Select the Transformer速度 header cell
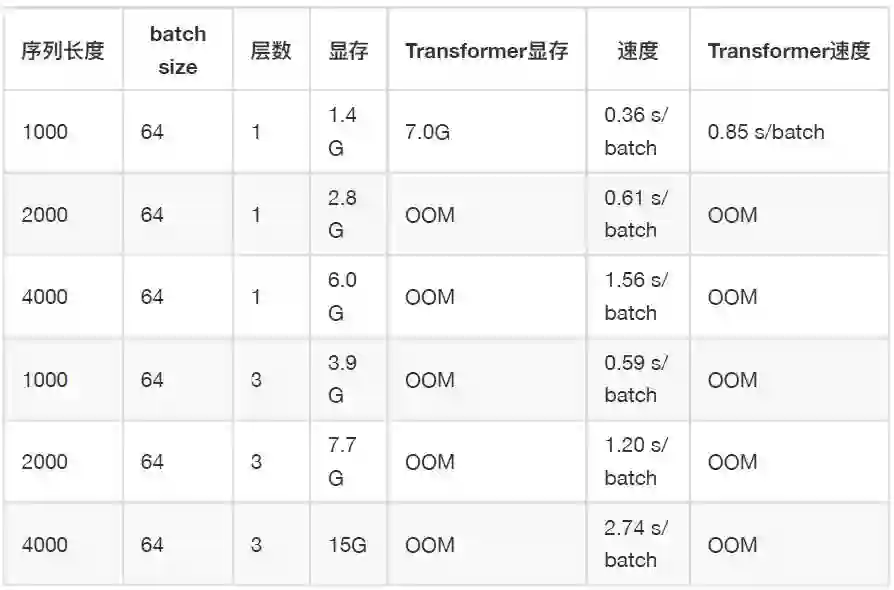This screenshot has width=894, height=590. tap(788, 51)
